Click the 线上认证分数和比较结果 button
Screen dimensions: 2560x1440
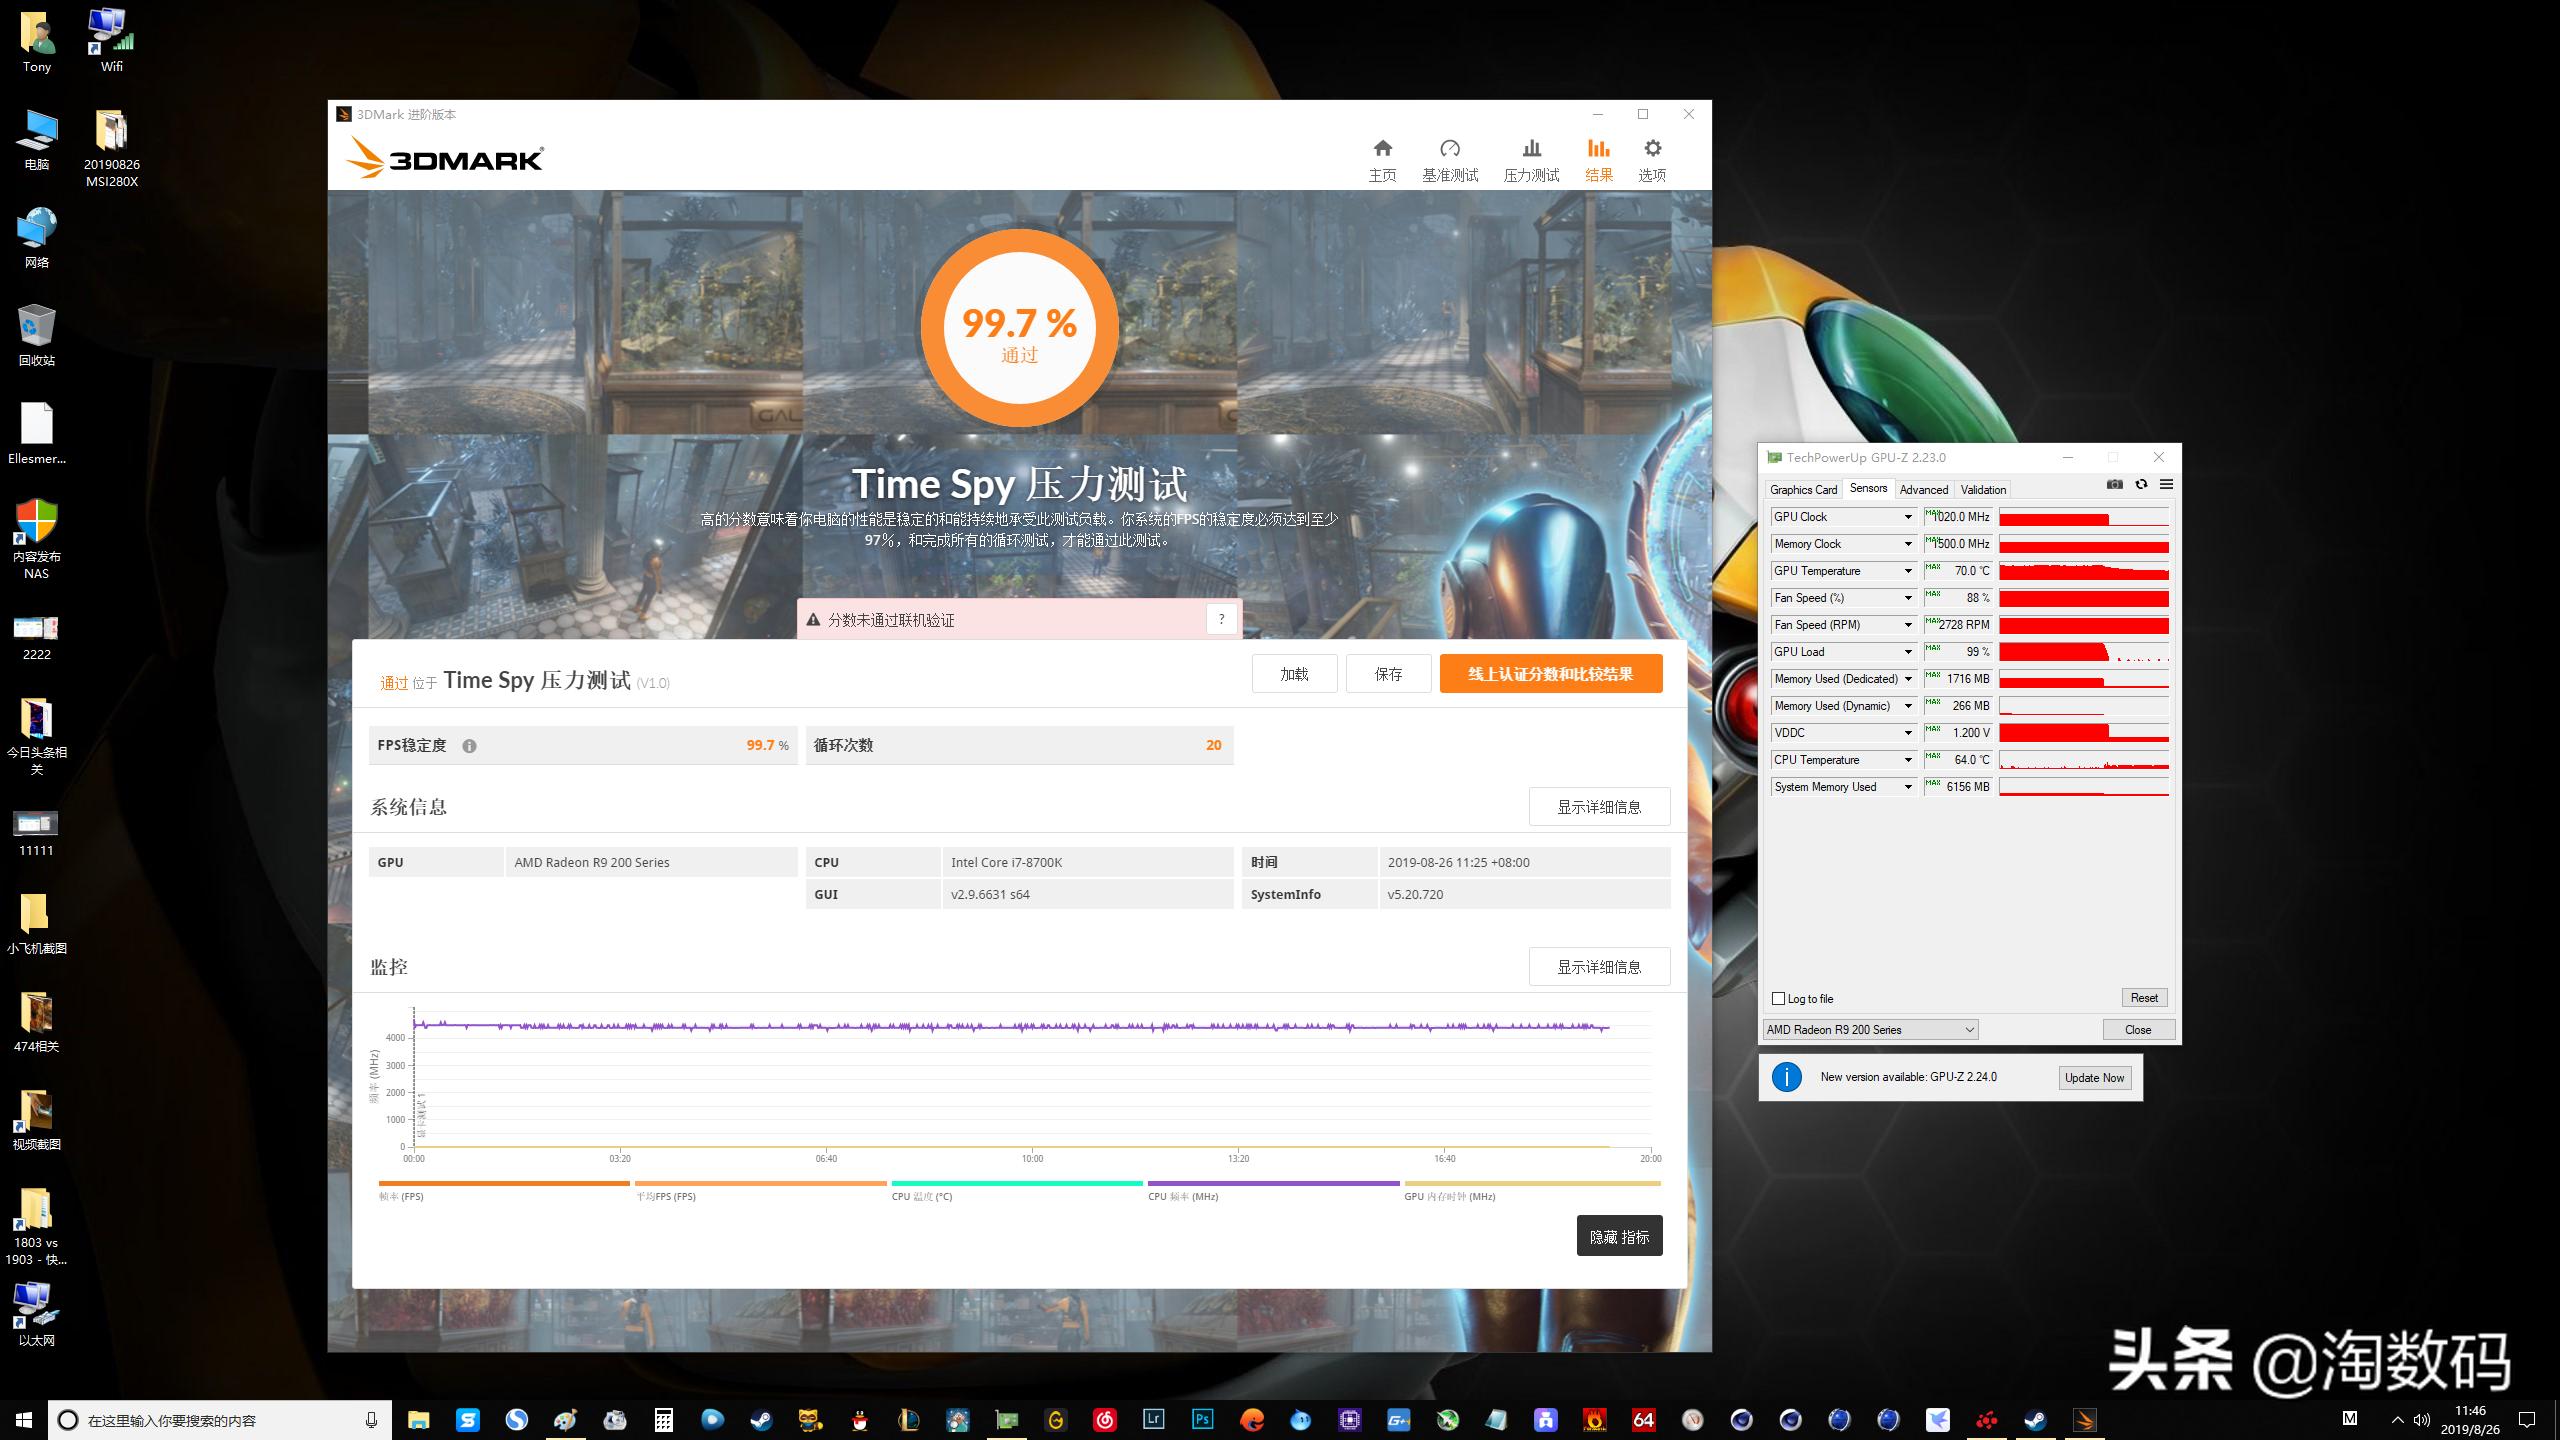click(1550, 673)
